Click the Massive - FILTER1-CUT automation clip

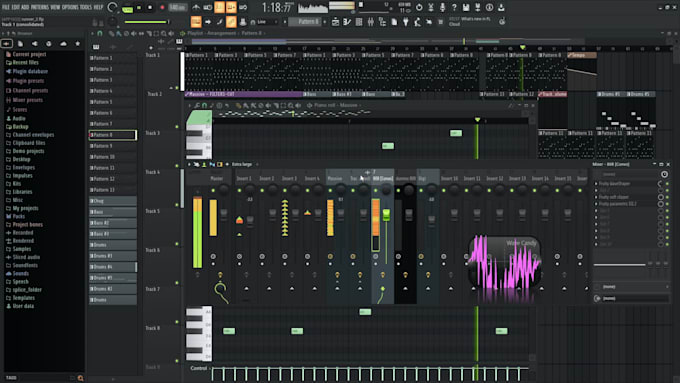(x=244, y=94)
